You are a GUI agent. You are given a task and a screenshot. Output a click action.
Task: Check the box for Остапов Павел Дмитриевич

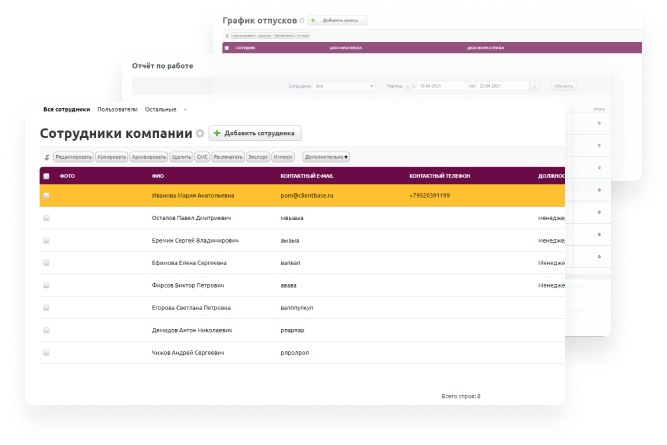[46, 217]
